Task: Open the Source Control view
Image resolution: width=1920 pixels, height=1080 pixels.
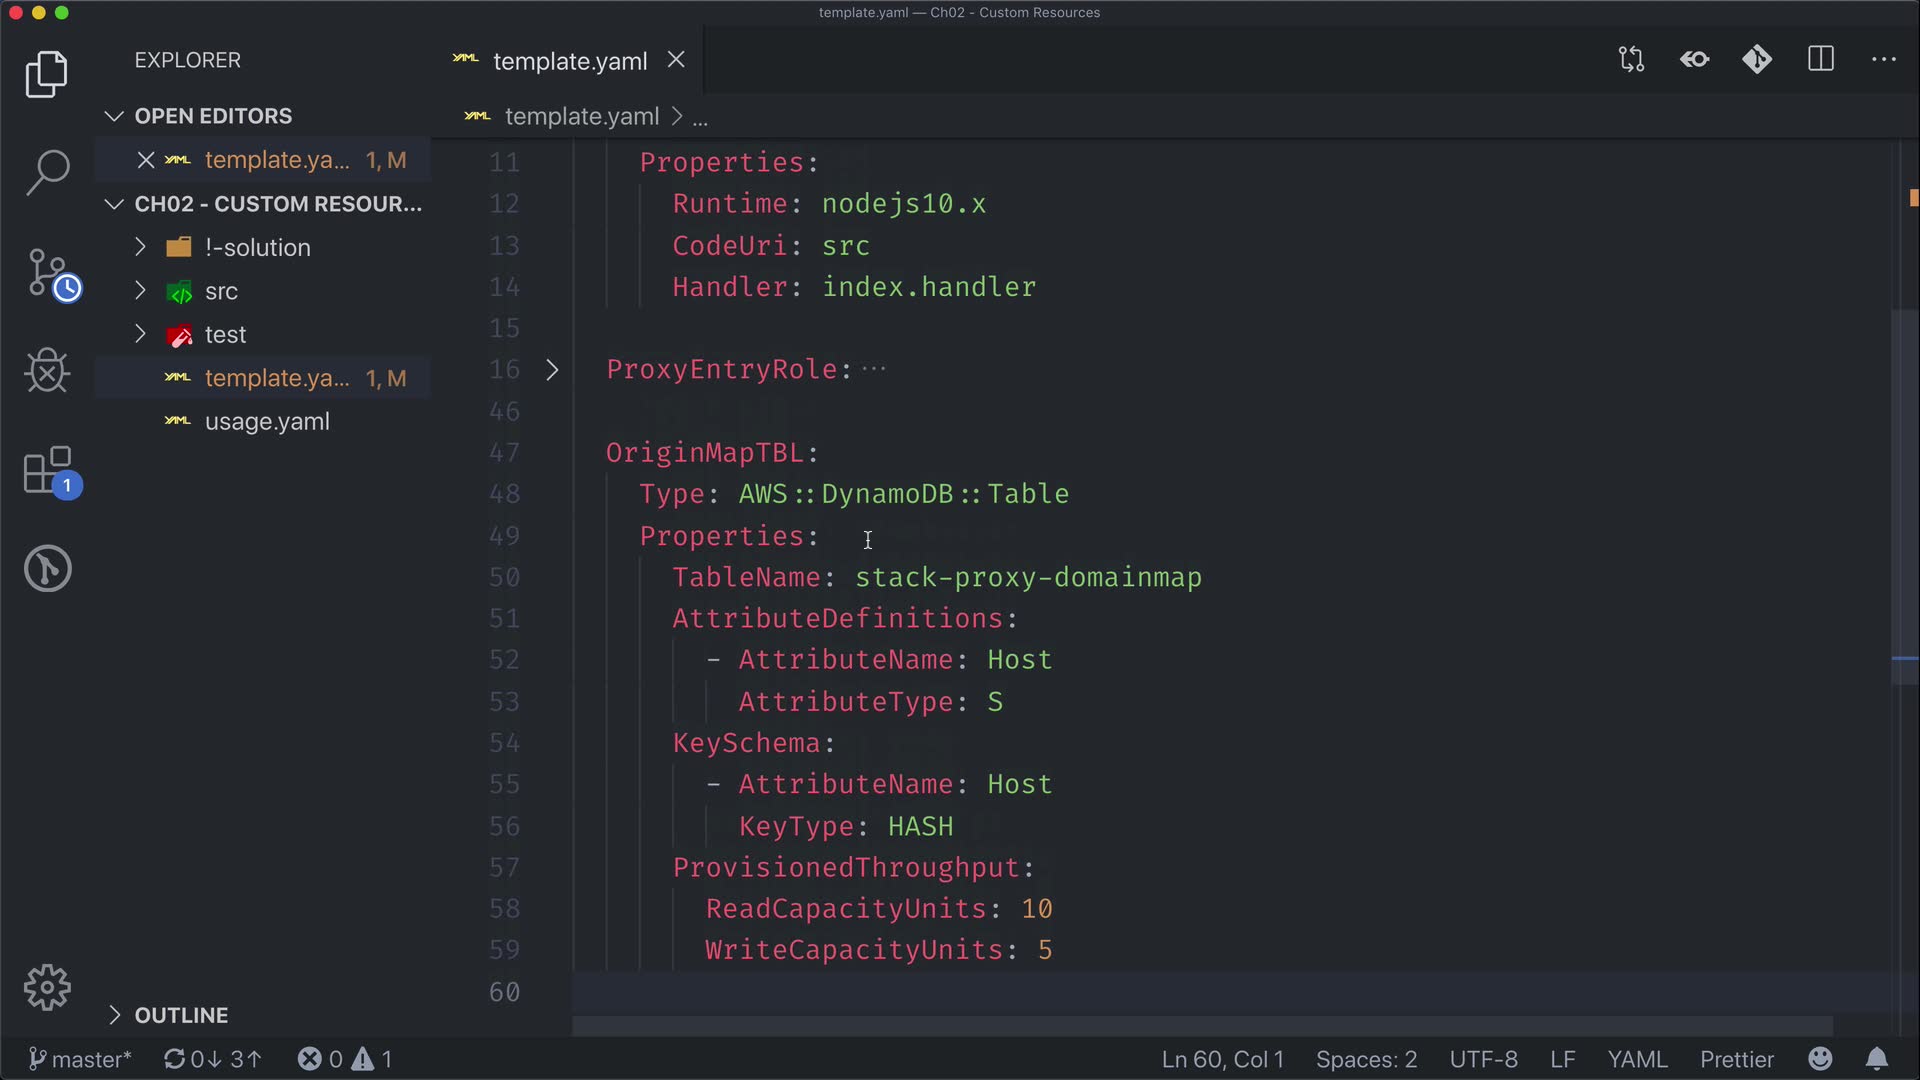Action: [x=47, y=273]
